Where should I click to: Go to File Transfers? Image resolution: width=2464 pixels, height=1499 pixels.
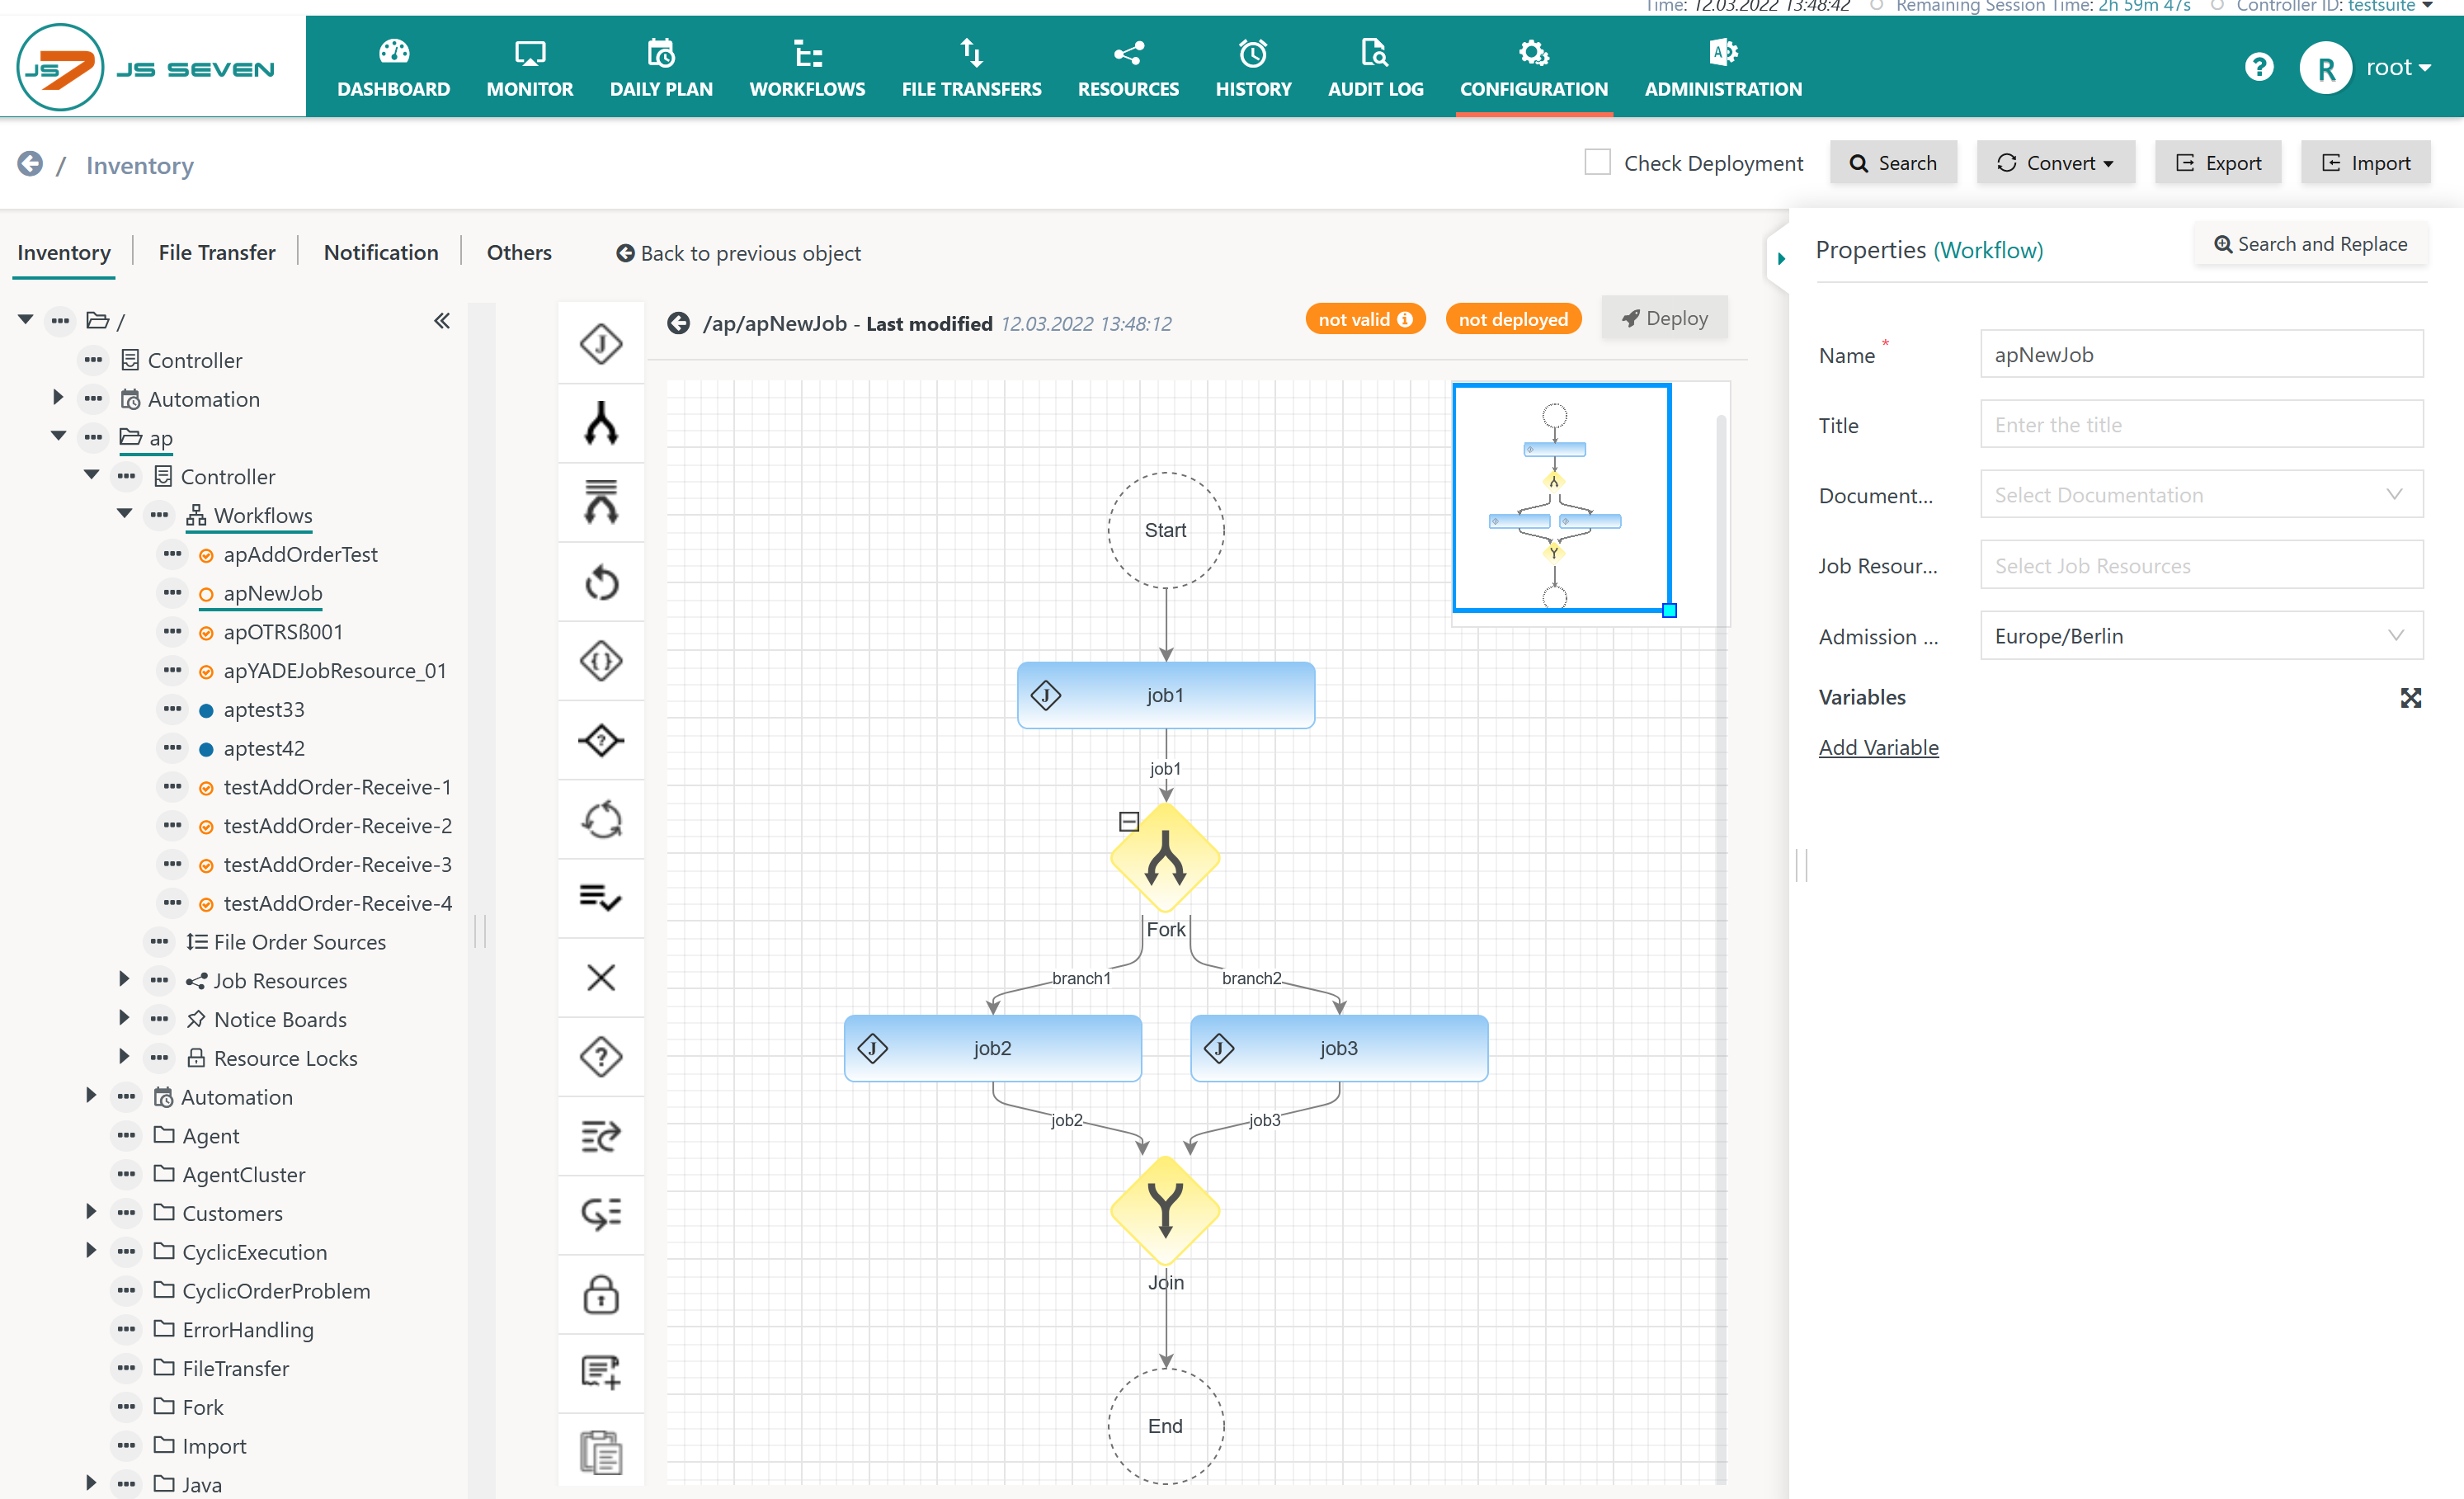(x=971, y=67)
